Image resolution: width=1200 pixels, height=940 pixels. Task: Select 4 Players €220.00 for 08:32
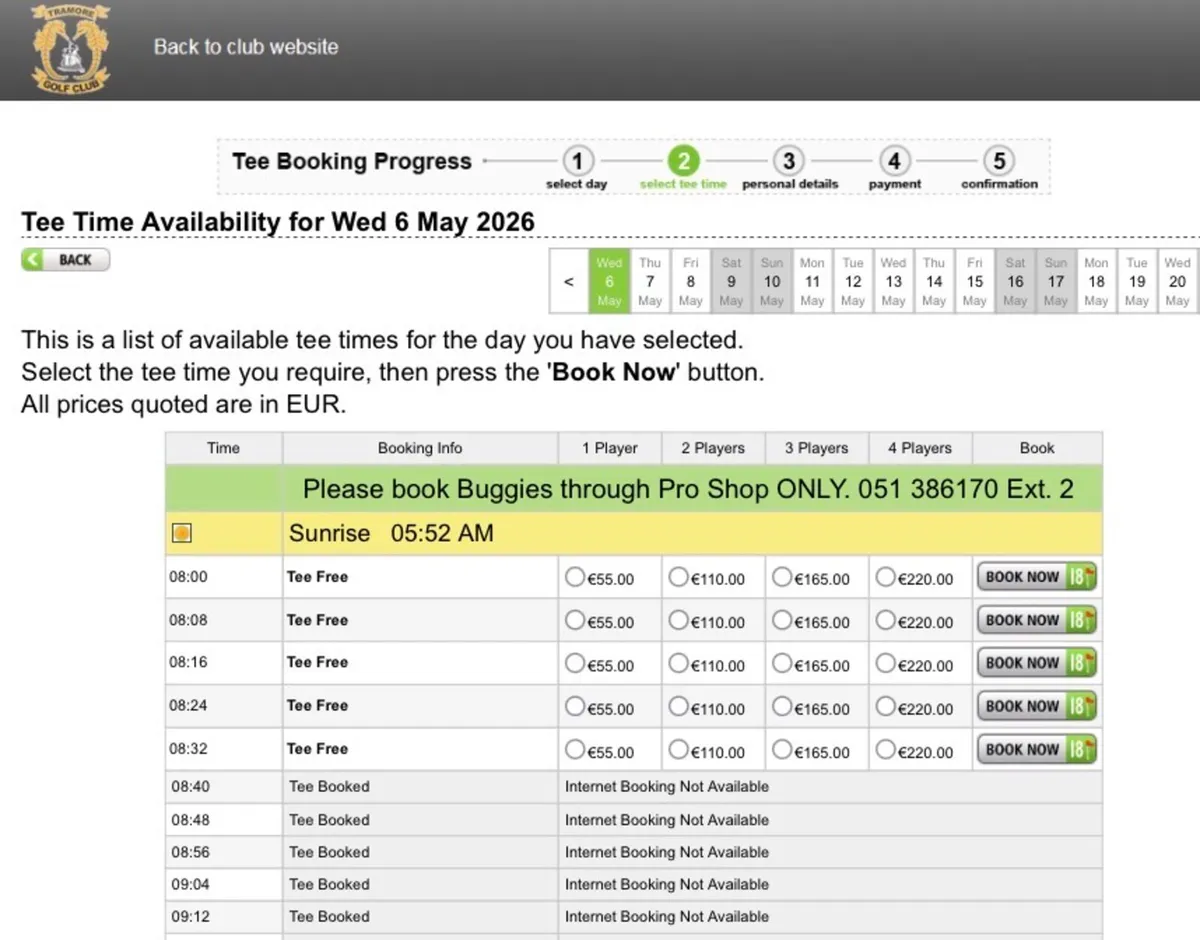coord(885,749)
